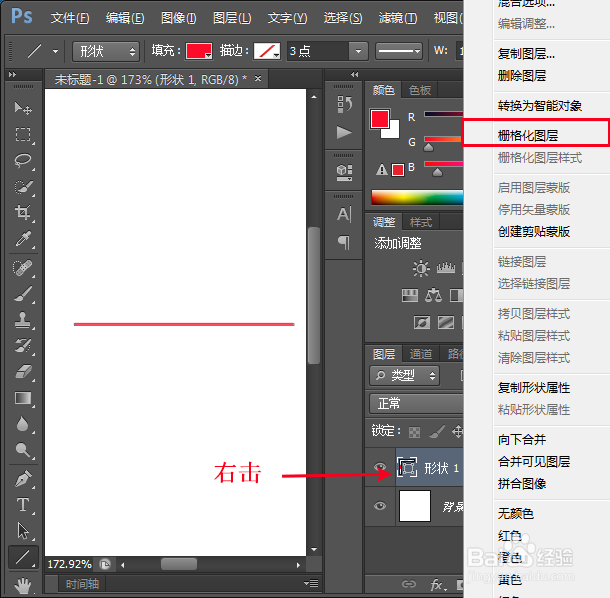Open the 图层(L) menu
This screenshot has width=610, height=598.
coord(232,18)
